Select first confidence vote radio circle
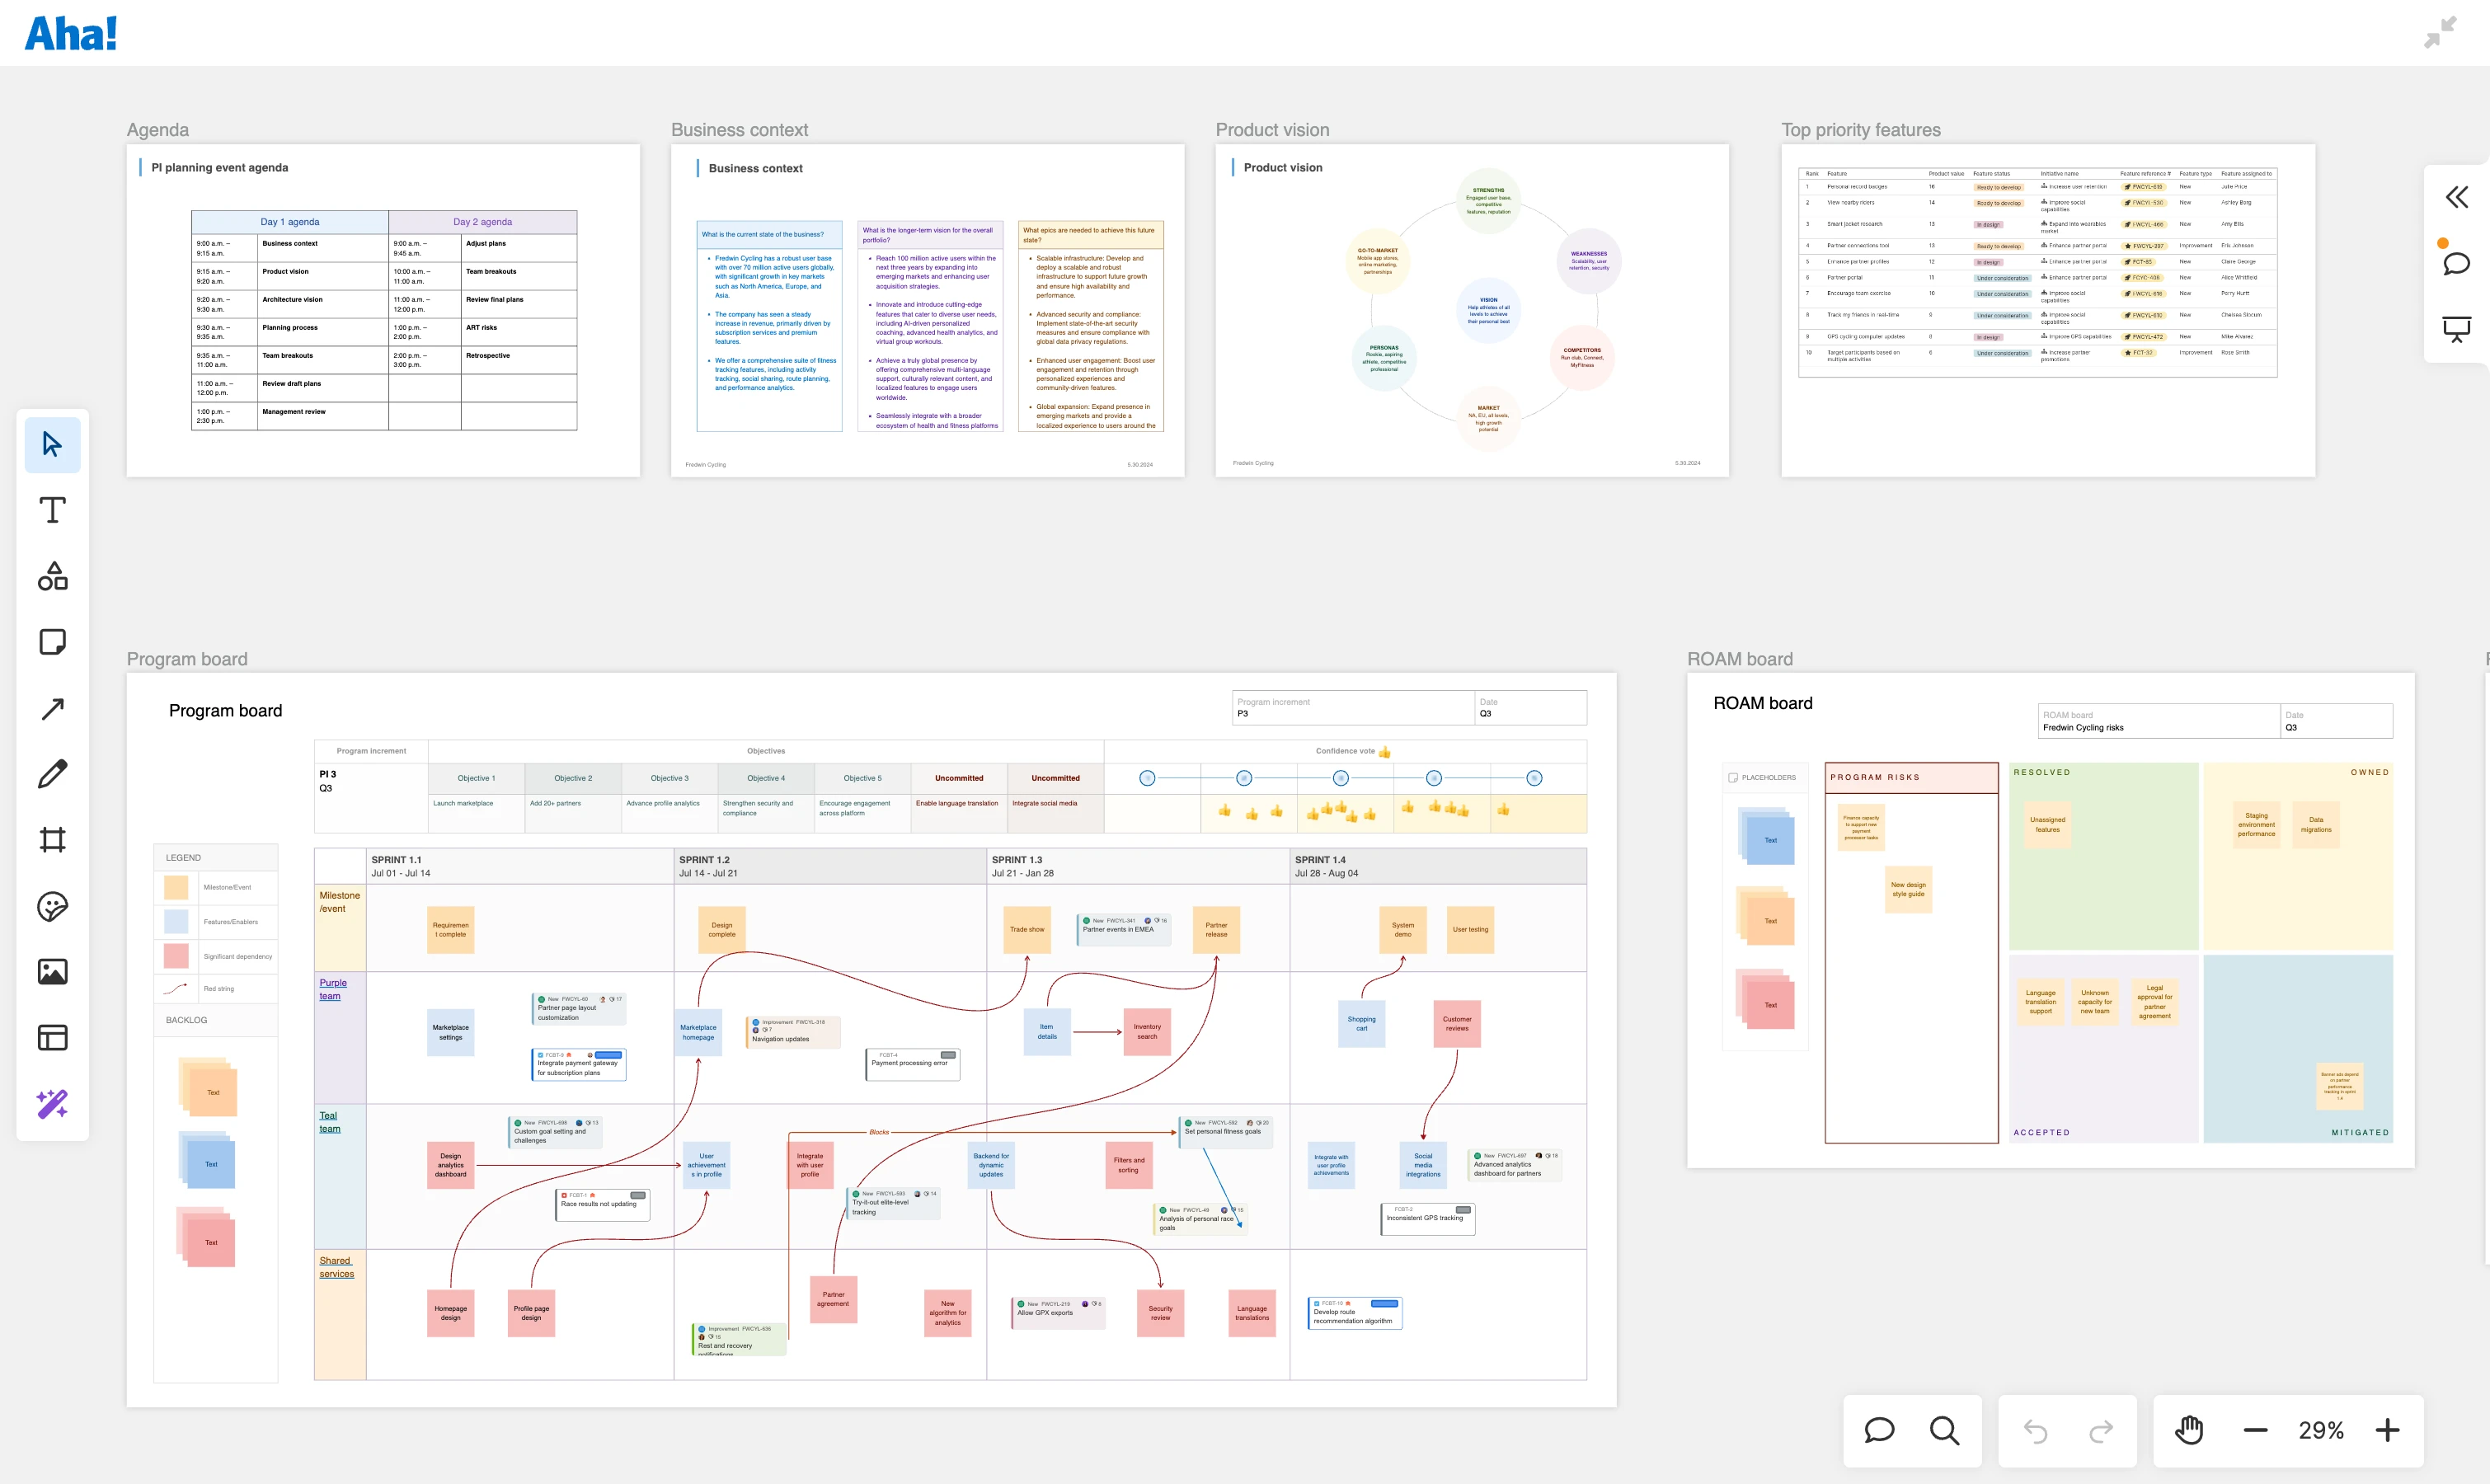The height and width of the screenshot is (1484, 2490). [x=1147, y=778]
